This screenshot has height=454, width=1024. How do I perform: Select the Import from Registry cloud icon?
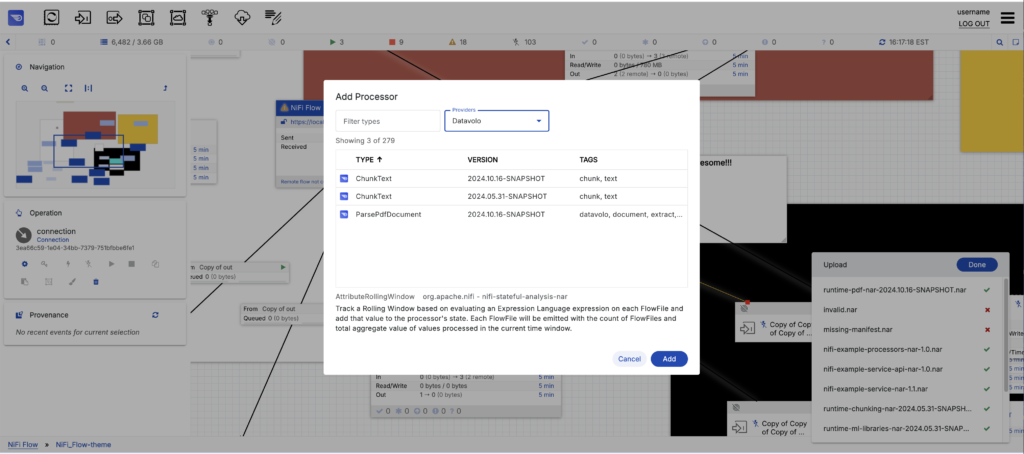[242, 18]
